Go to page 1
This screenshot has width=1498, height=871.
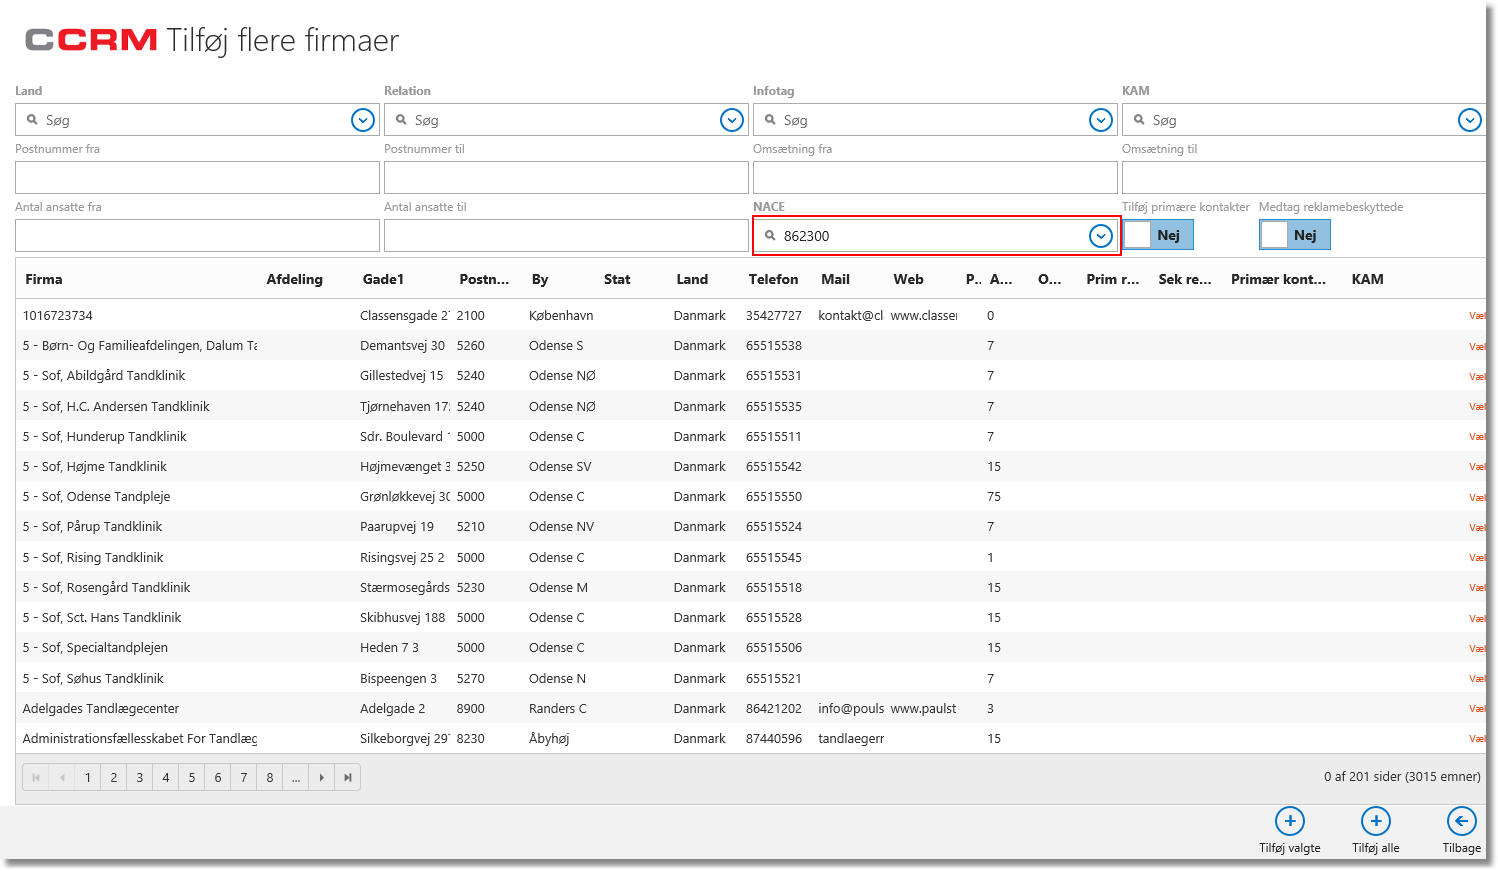(x=88, y=777)
